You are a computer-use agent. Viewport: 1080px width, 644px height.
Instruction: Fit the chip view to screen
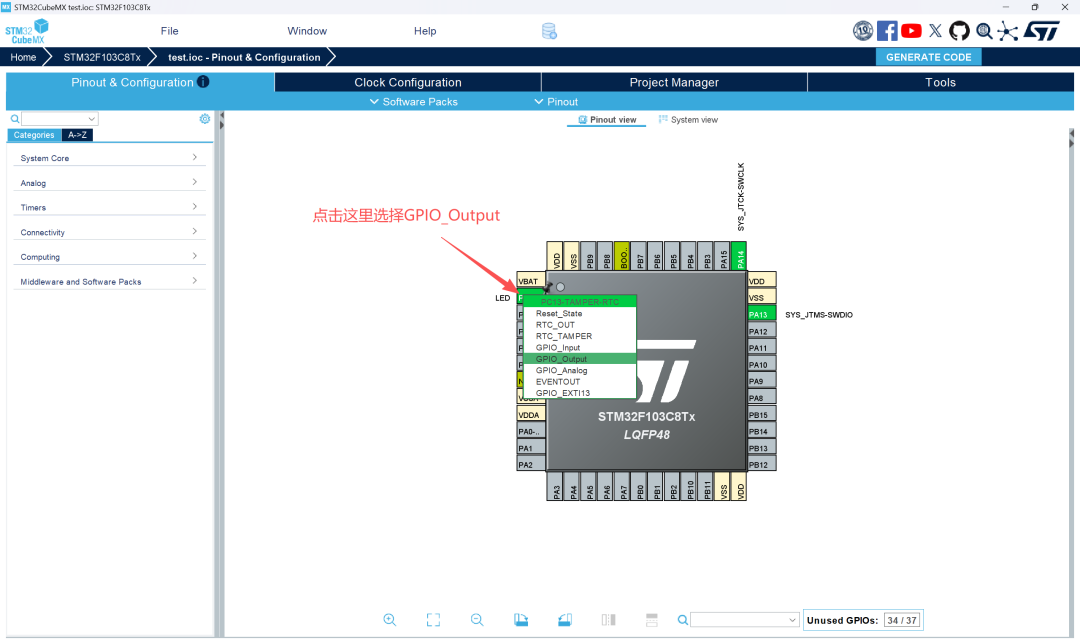[433, 619]
